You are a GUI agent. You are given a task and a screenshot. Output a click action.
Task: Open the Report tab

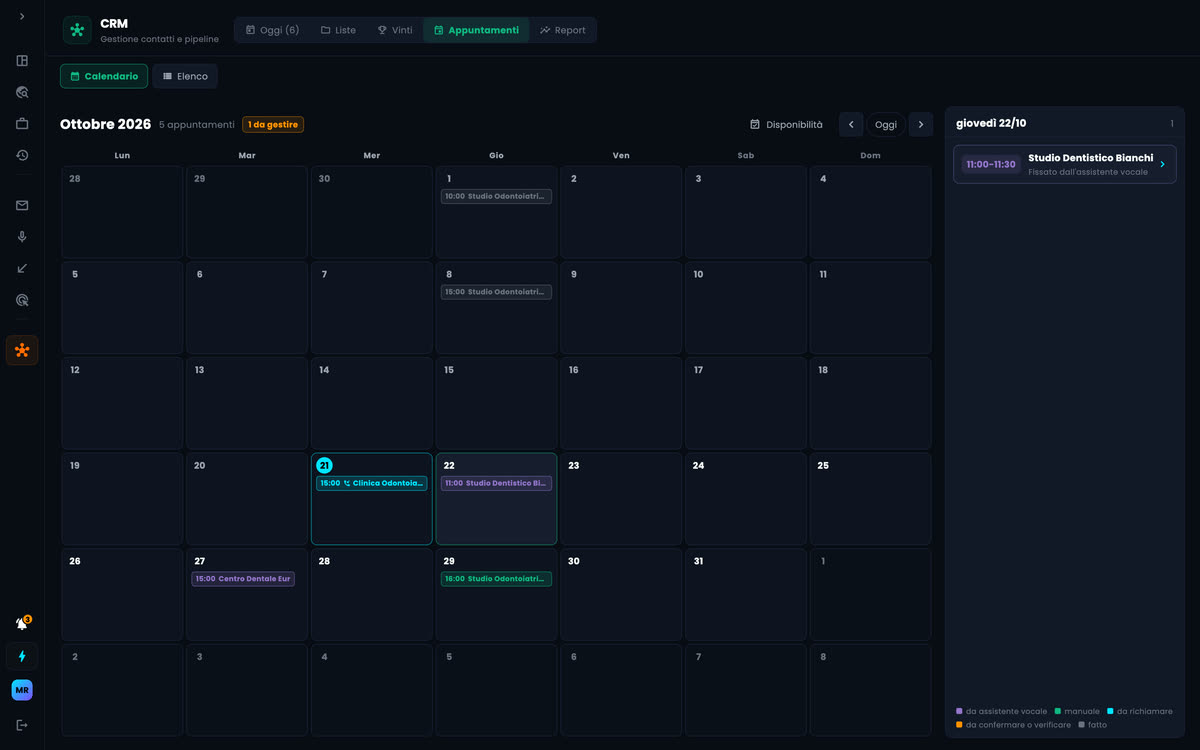click(x=563, y=30)
